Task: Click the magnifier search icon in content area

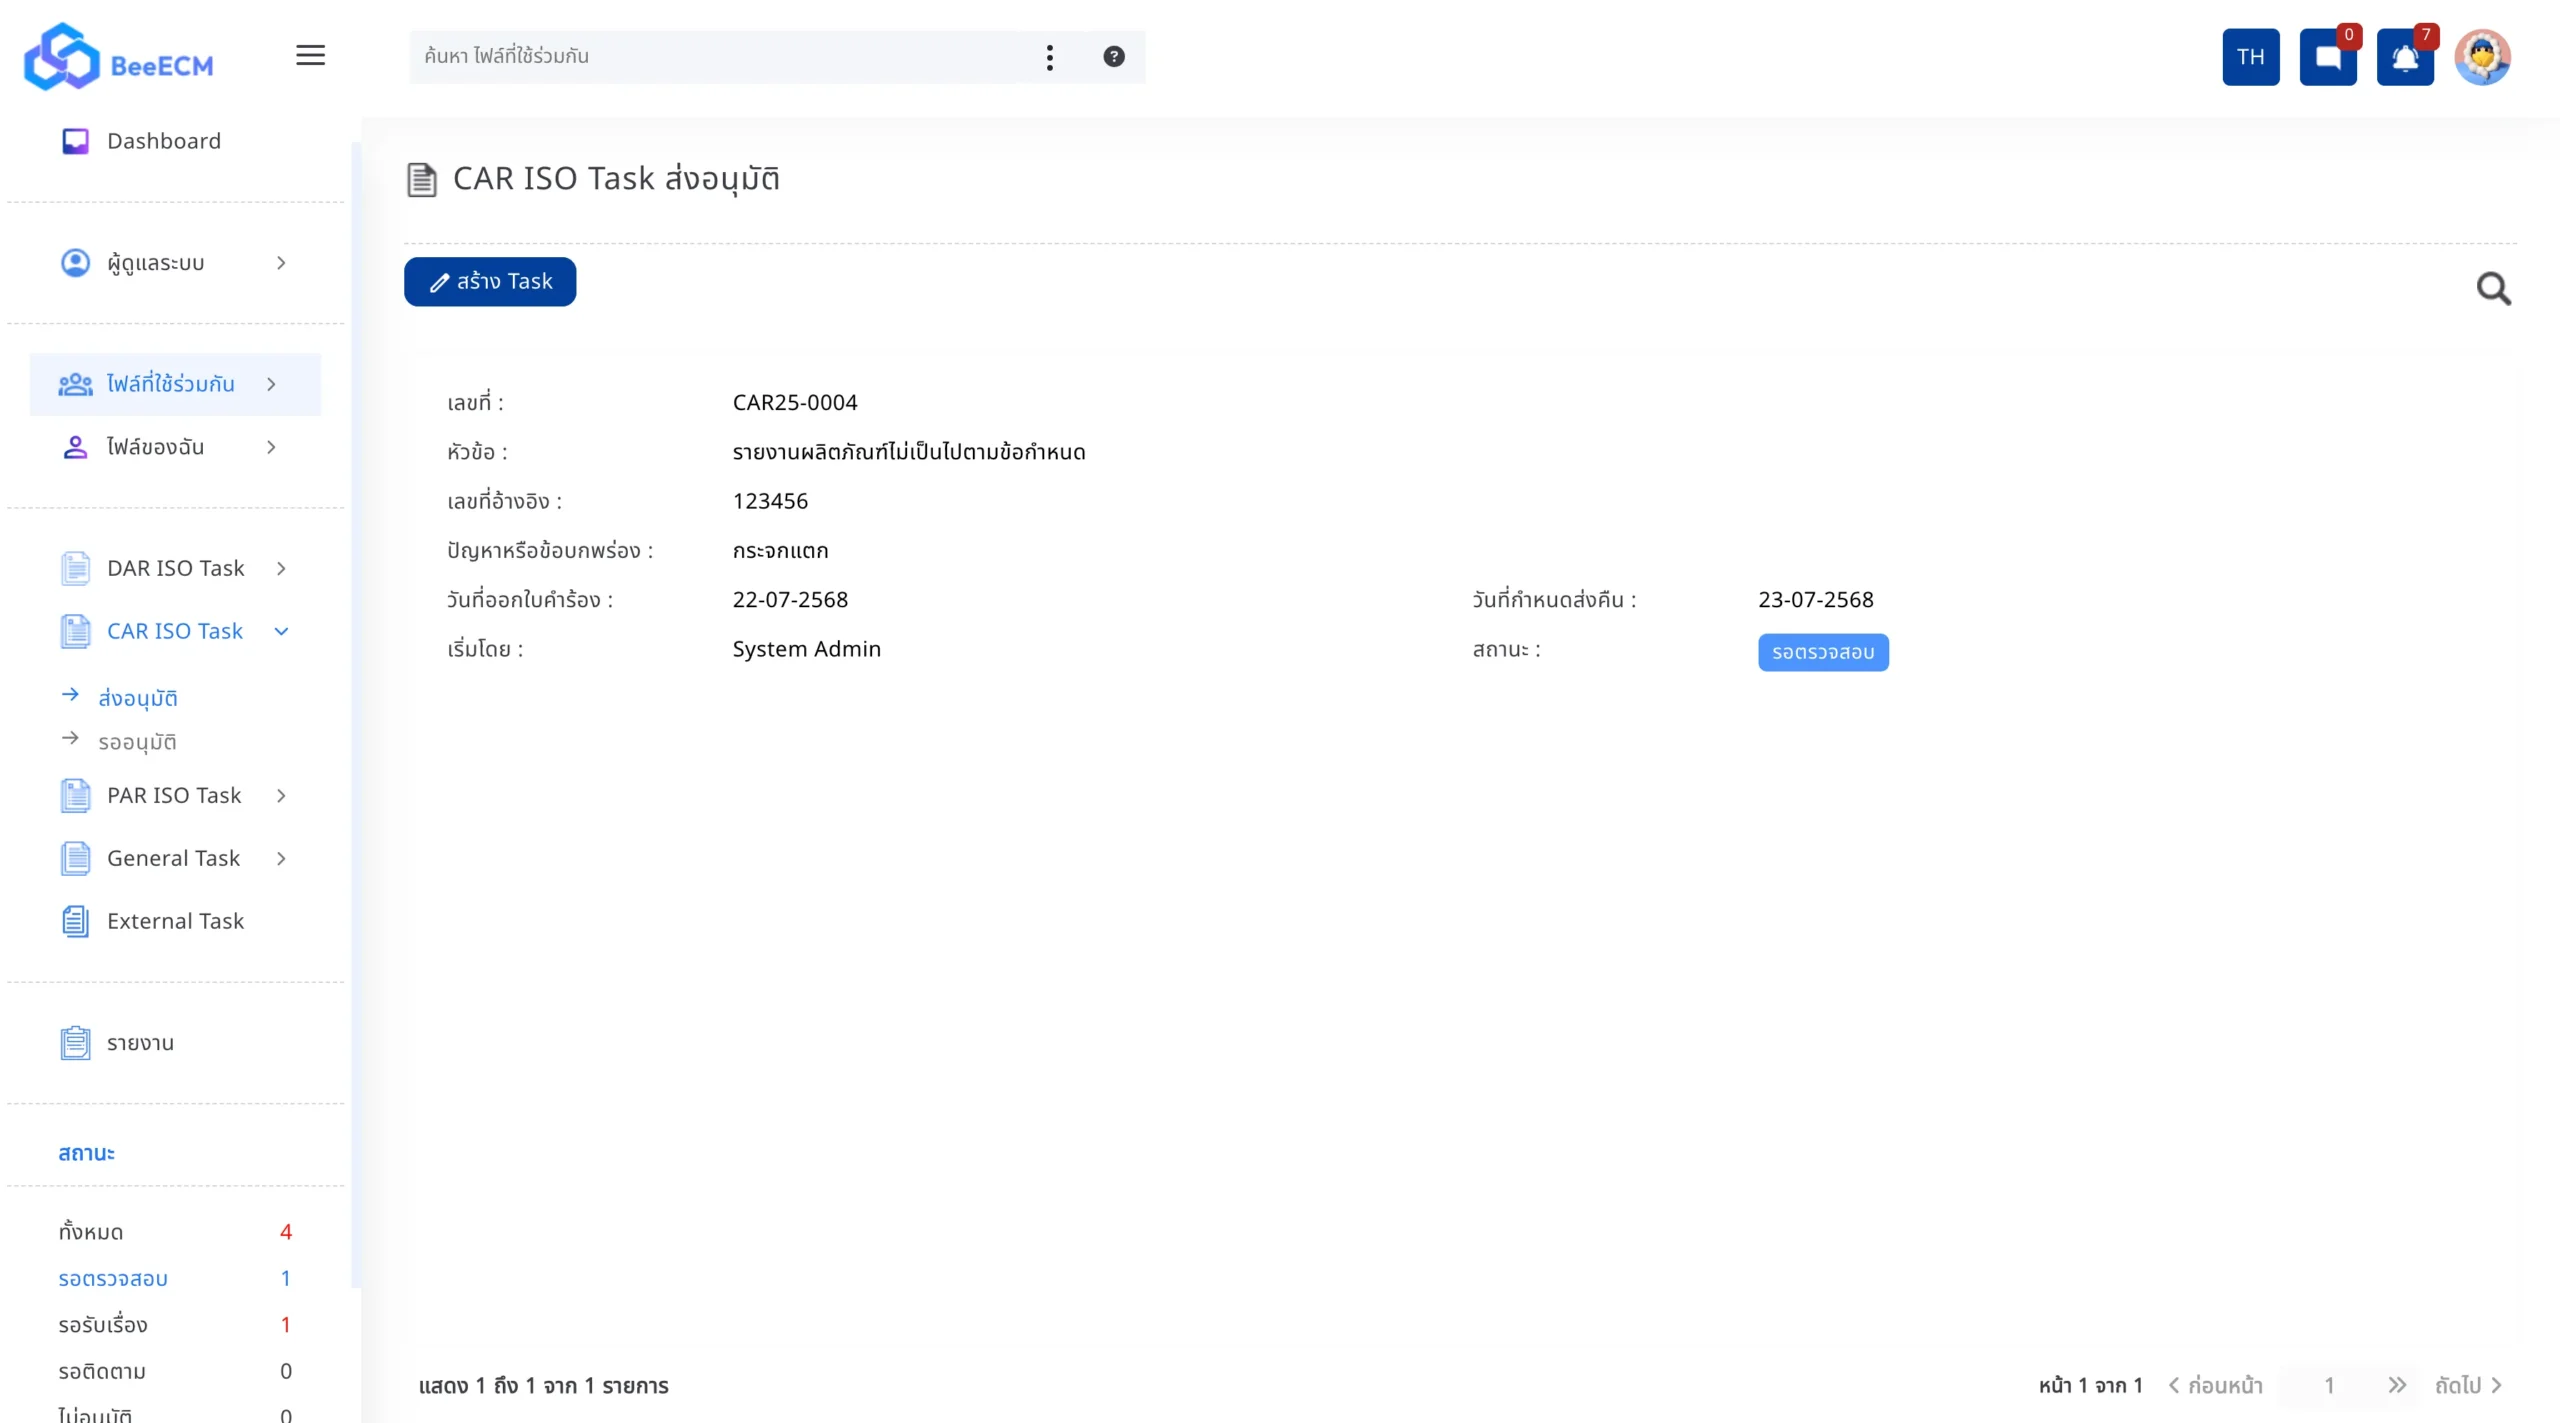Action: click(2492, 289)
